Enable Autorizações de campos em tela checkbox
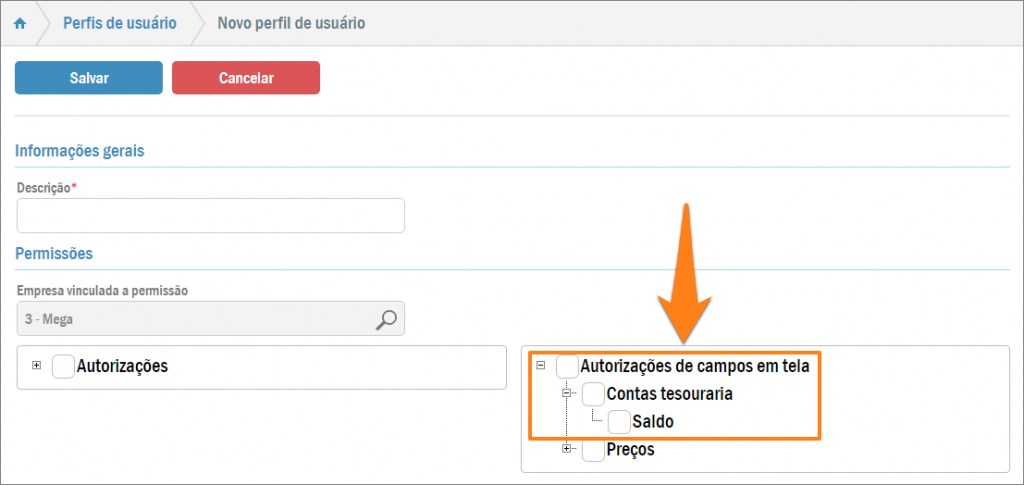This screenshot has height=485, width=1024. 567,366
